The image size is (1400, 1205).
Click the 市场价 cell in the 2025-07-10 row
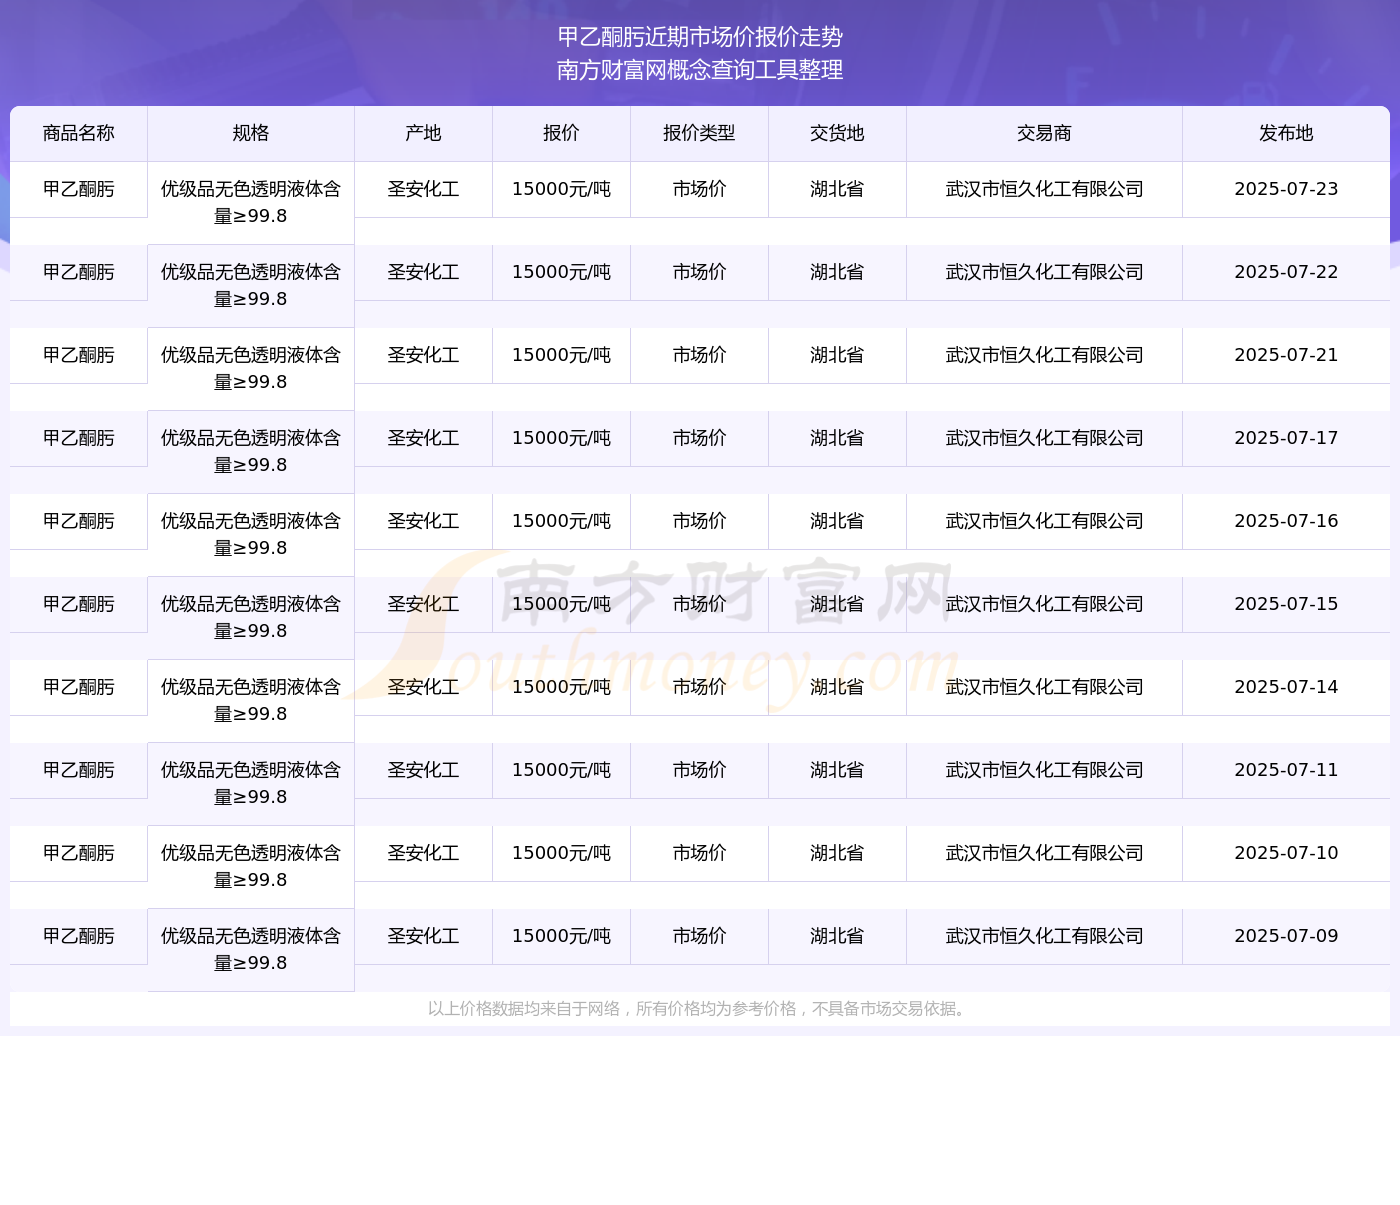click(699, 853)
